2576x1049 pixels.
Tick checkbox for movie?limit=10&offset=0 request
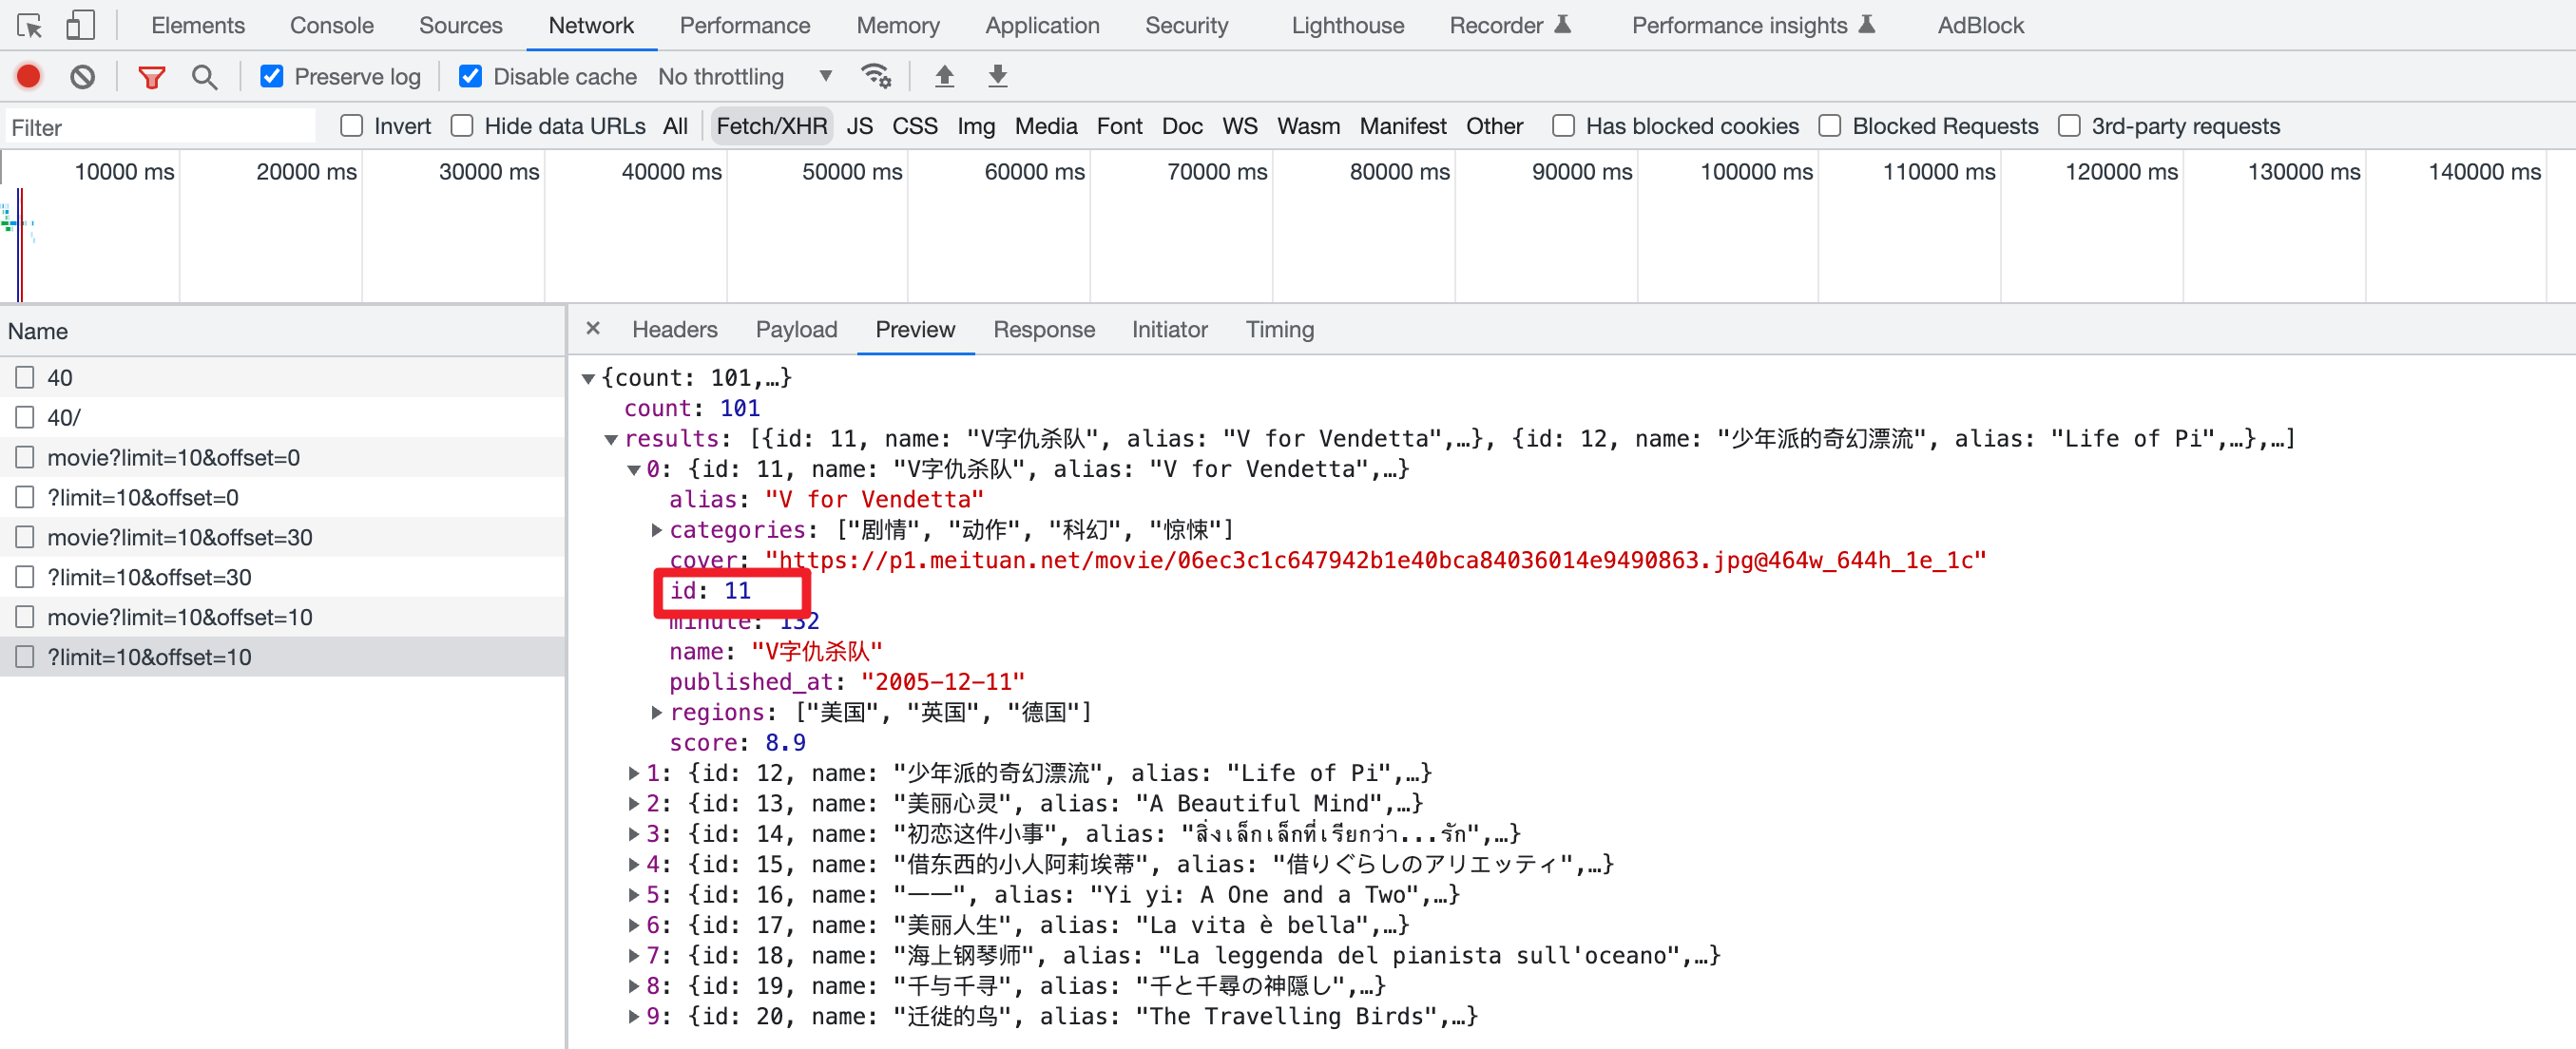coord(25,458)
